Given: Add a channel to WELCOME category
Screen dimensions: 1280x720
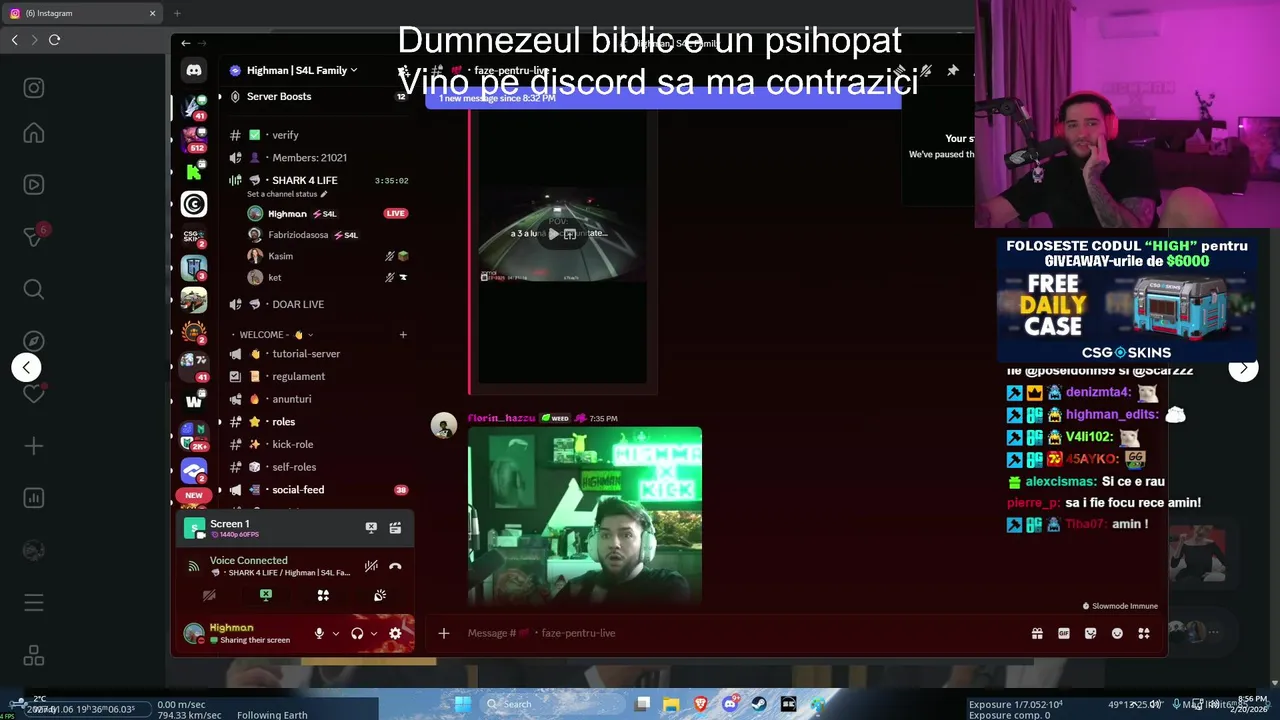Looking at the screenshot, I should click(x=403, y=335).
